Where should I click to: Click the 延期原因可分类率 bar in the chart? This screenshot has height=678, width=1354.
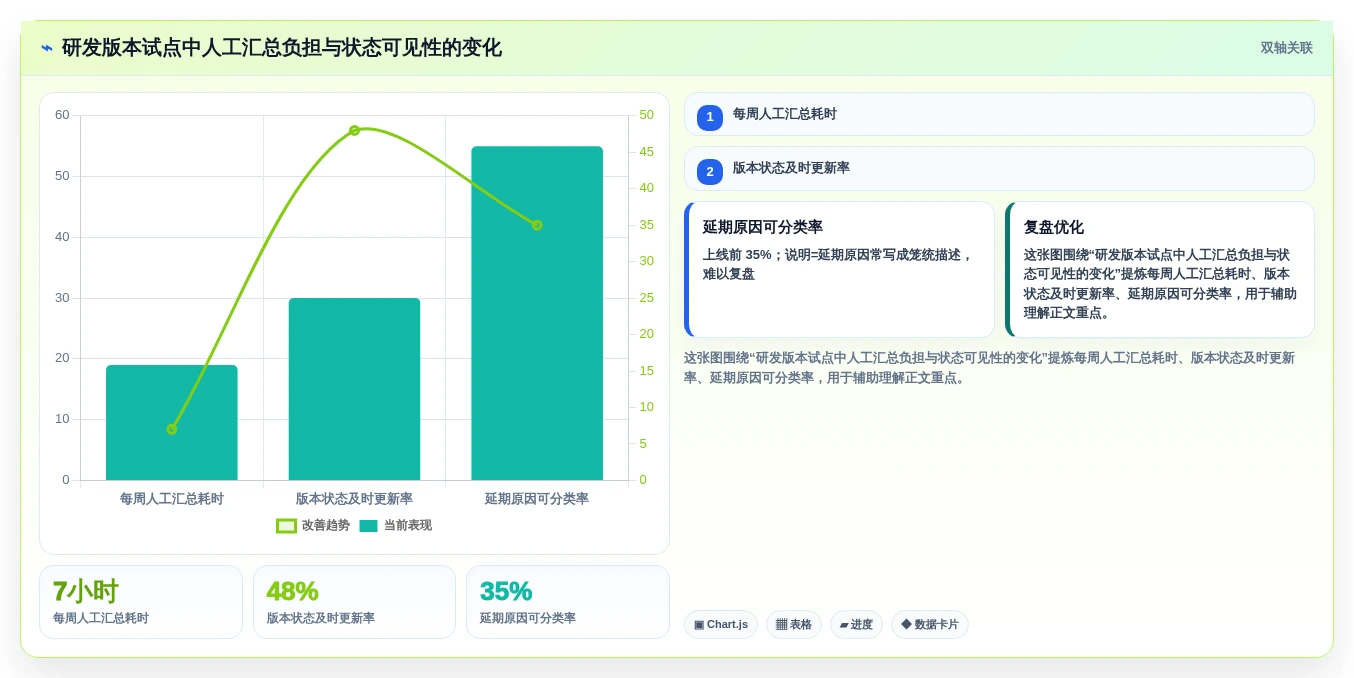pos(537,313)
